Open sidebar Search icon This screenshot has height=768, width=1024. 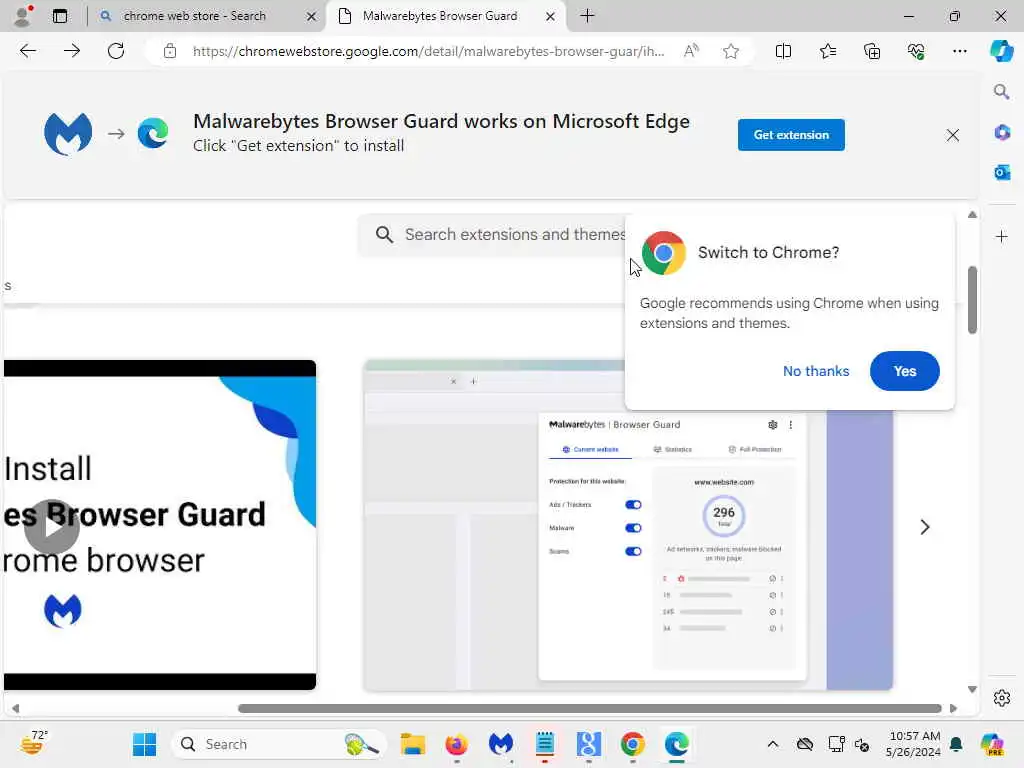1001,91
